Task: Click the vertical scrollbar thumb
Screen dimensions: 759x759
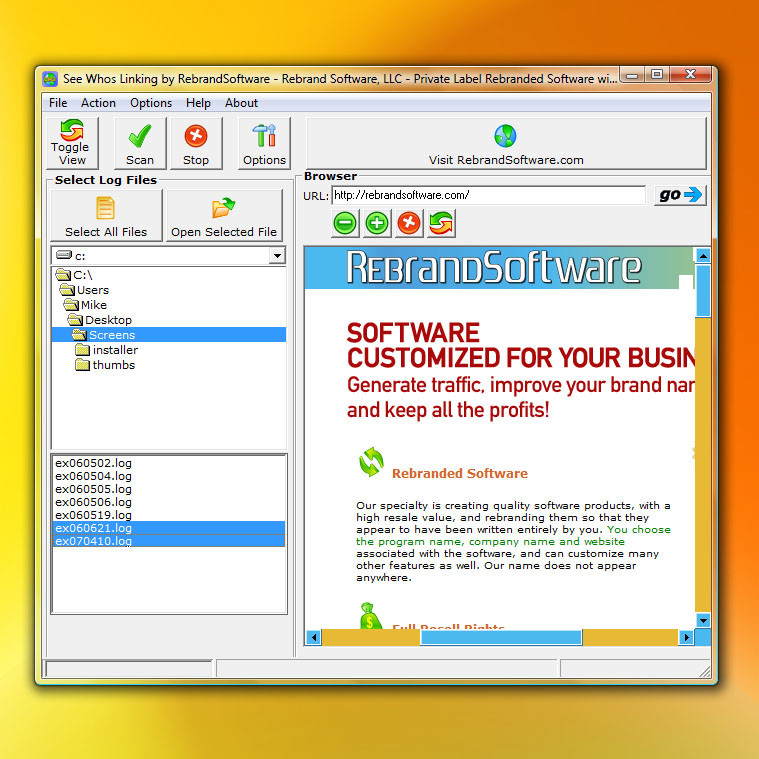Action: click(x=703, y=290)
